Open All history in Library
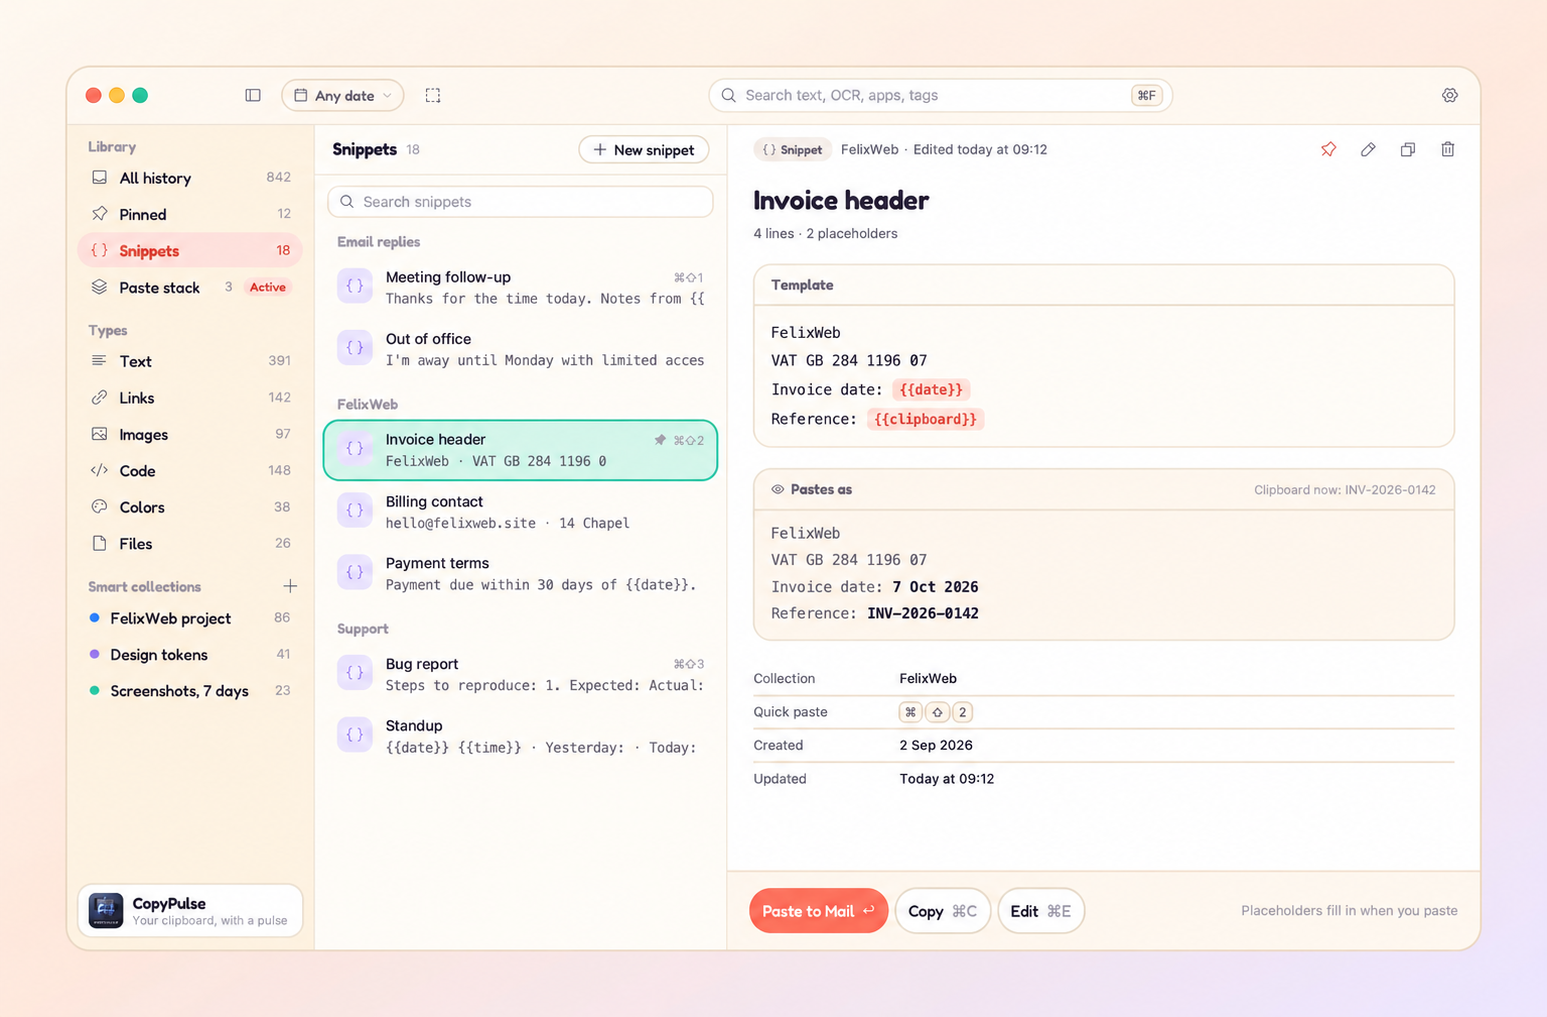Viewport: 1547px width, 1017px height. [x=190, y=178]
